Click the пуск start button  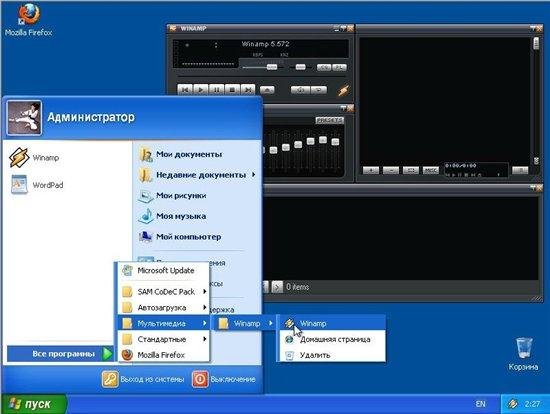(33, 404)
